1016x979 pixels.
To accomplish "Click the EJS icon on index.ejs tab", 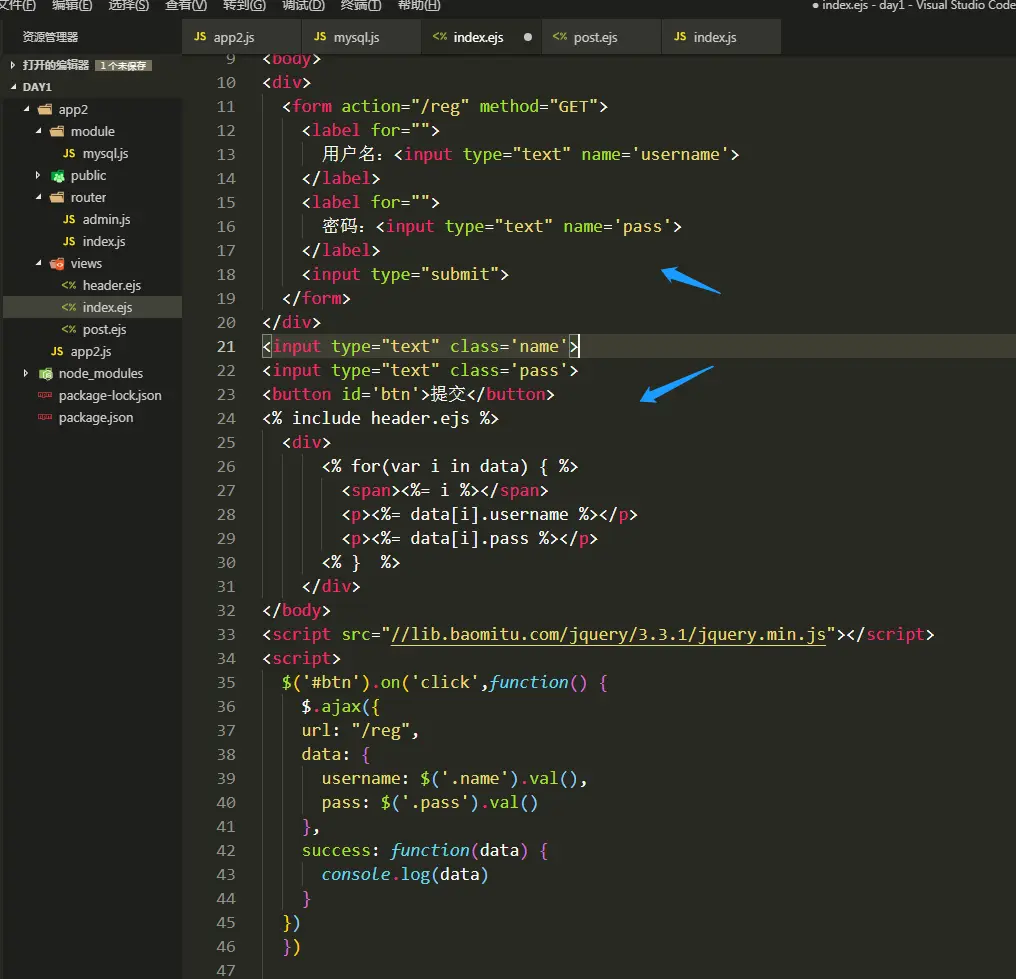I will click(x=440, y=36).
